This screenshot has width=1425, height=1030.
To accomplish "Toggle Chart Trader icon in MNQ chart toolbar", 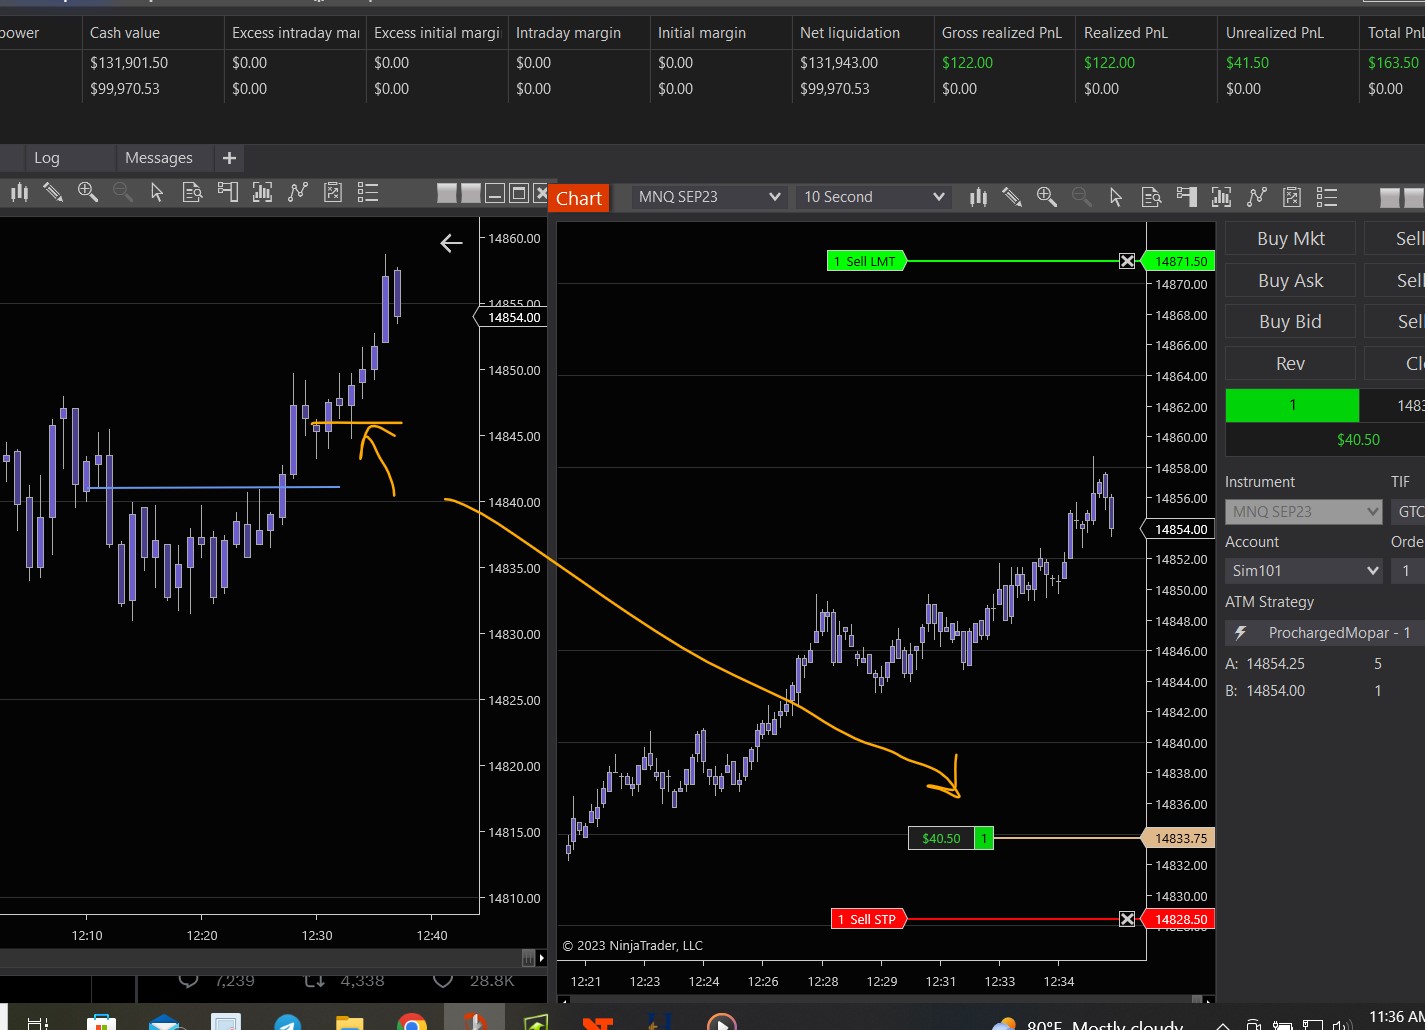I will (1187, 197).
